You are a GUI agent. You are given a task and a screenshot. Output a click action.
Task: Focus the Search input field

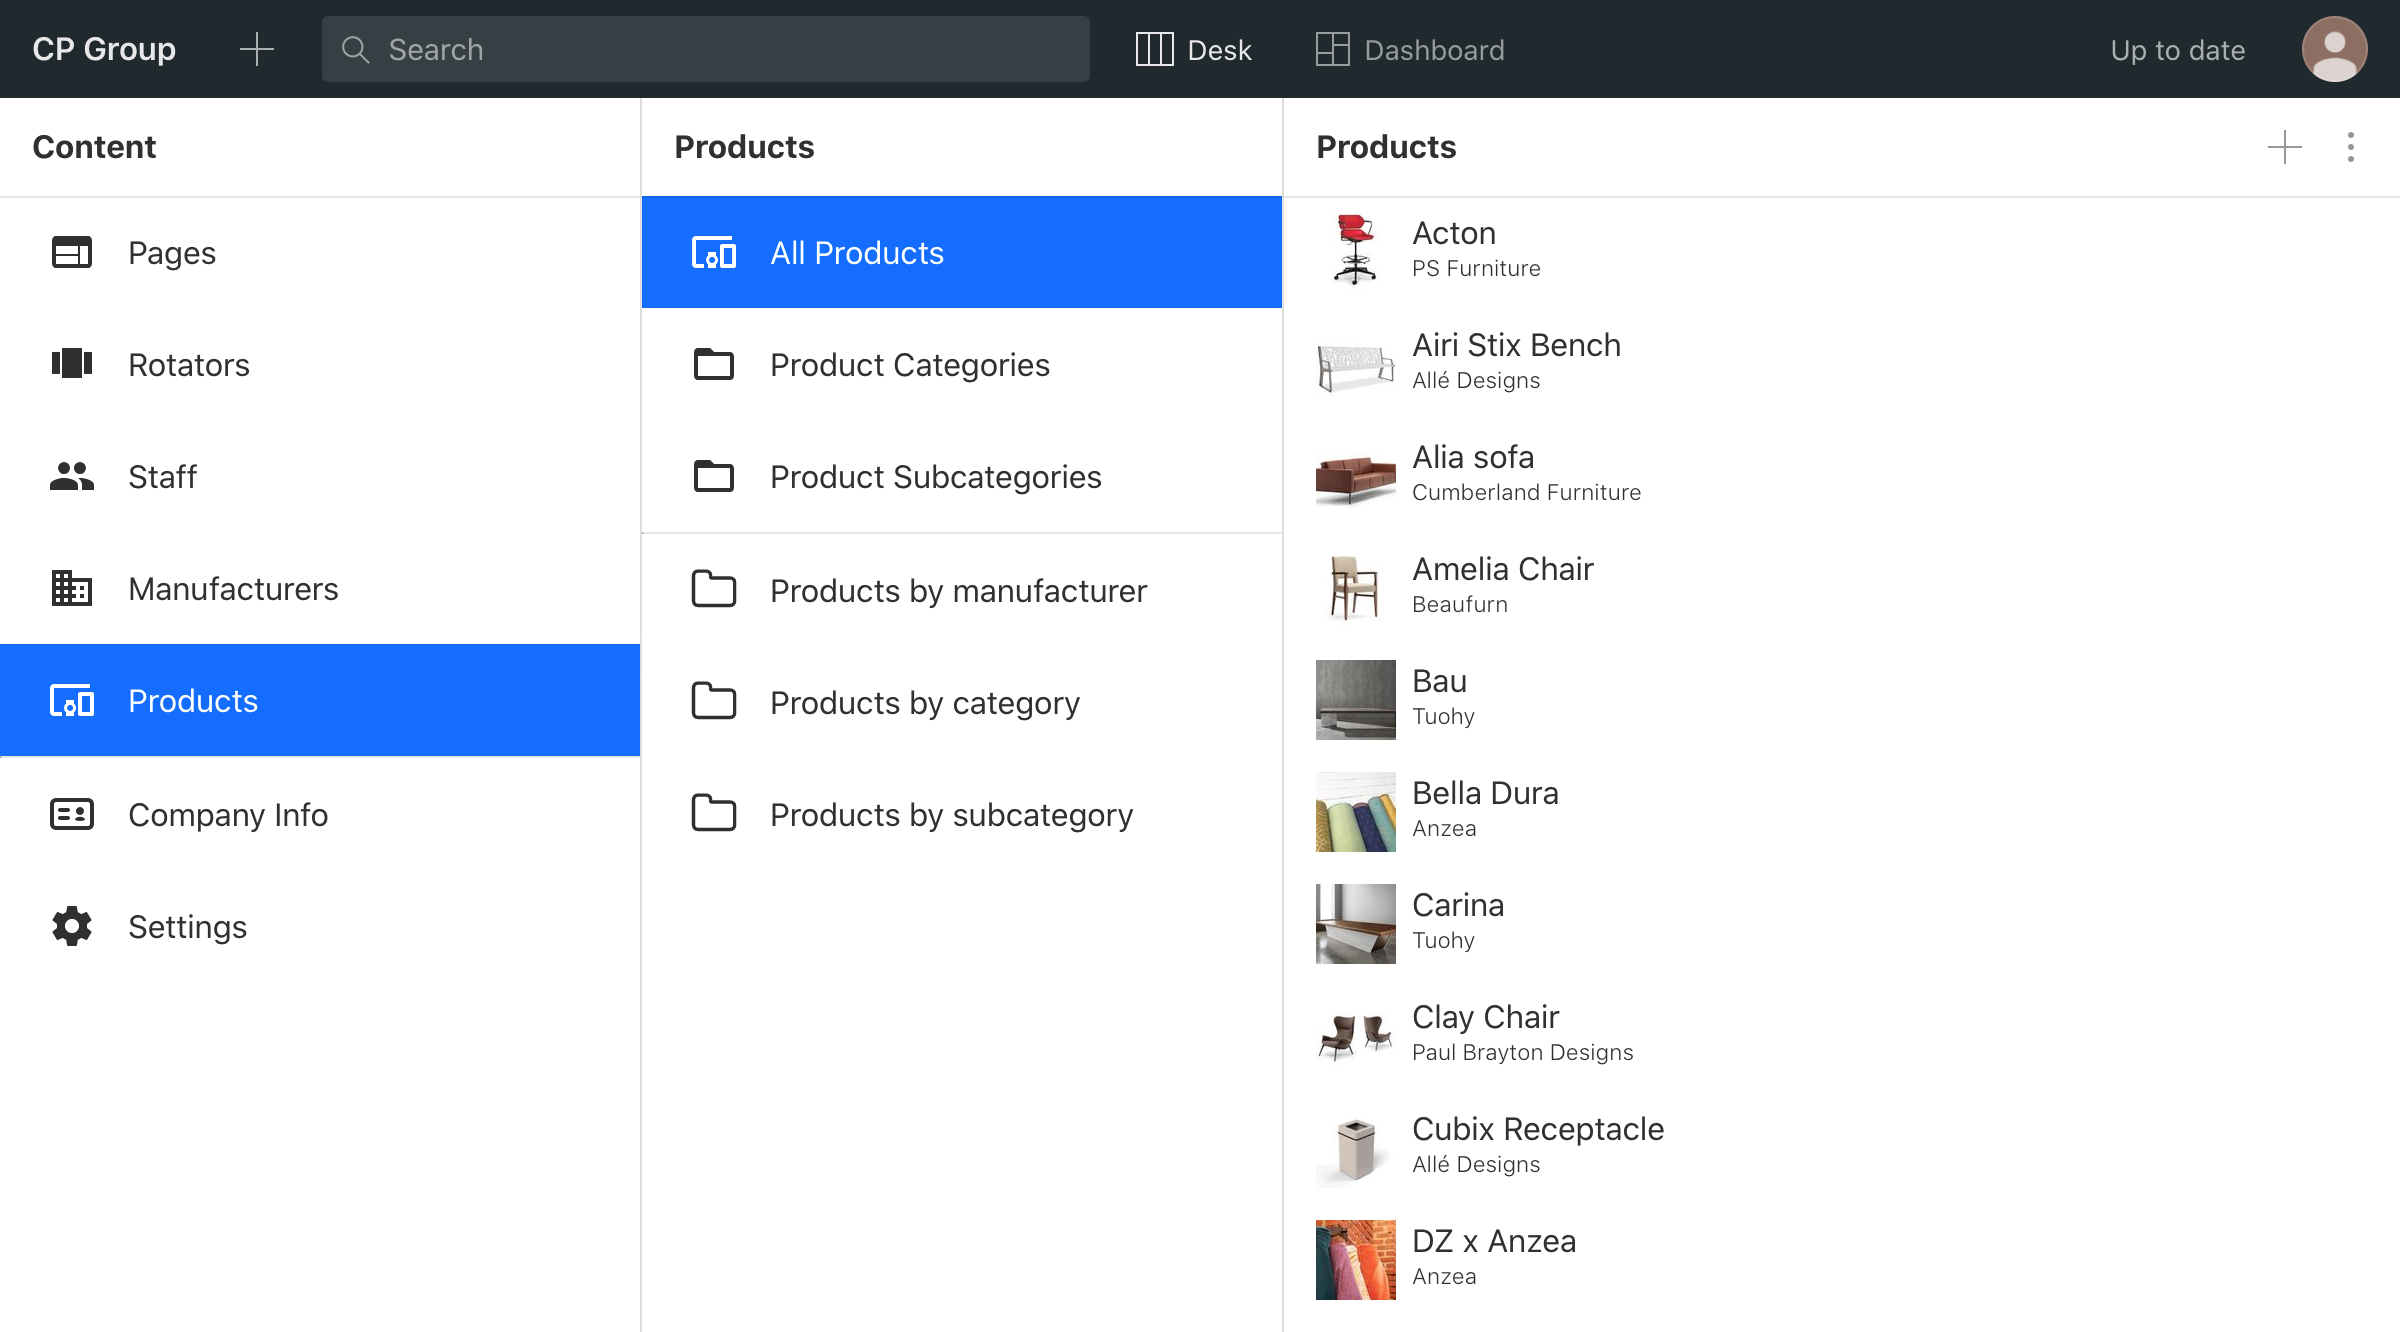[706, 49]
